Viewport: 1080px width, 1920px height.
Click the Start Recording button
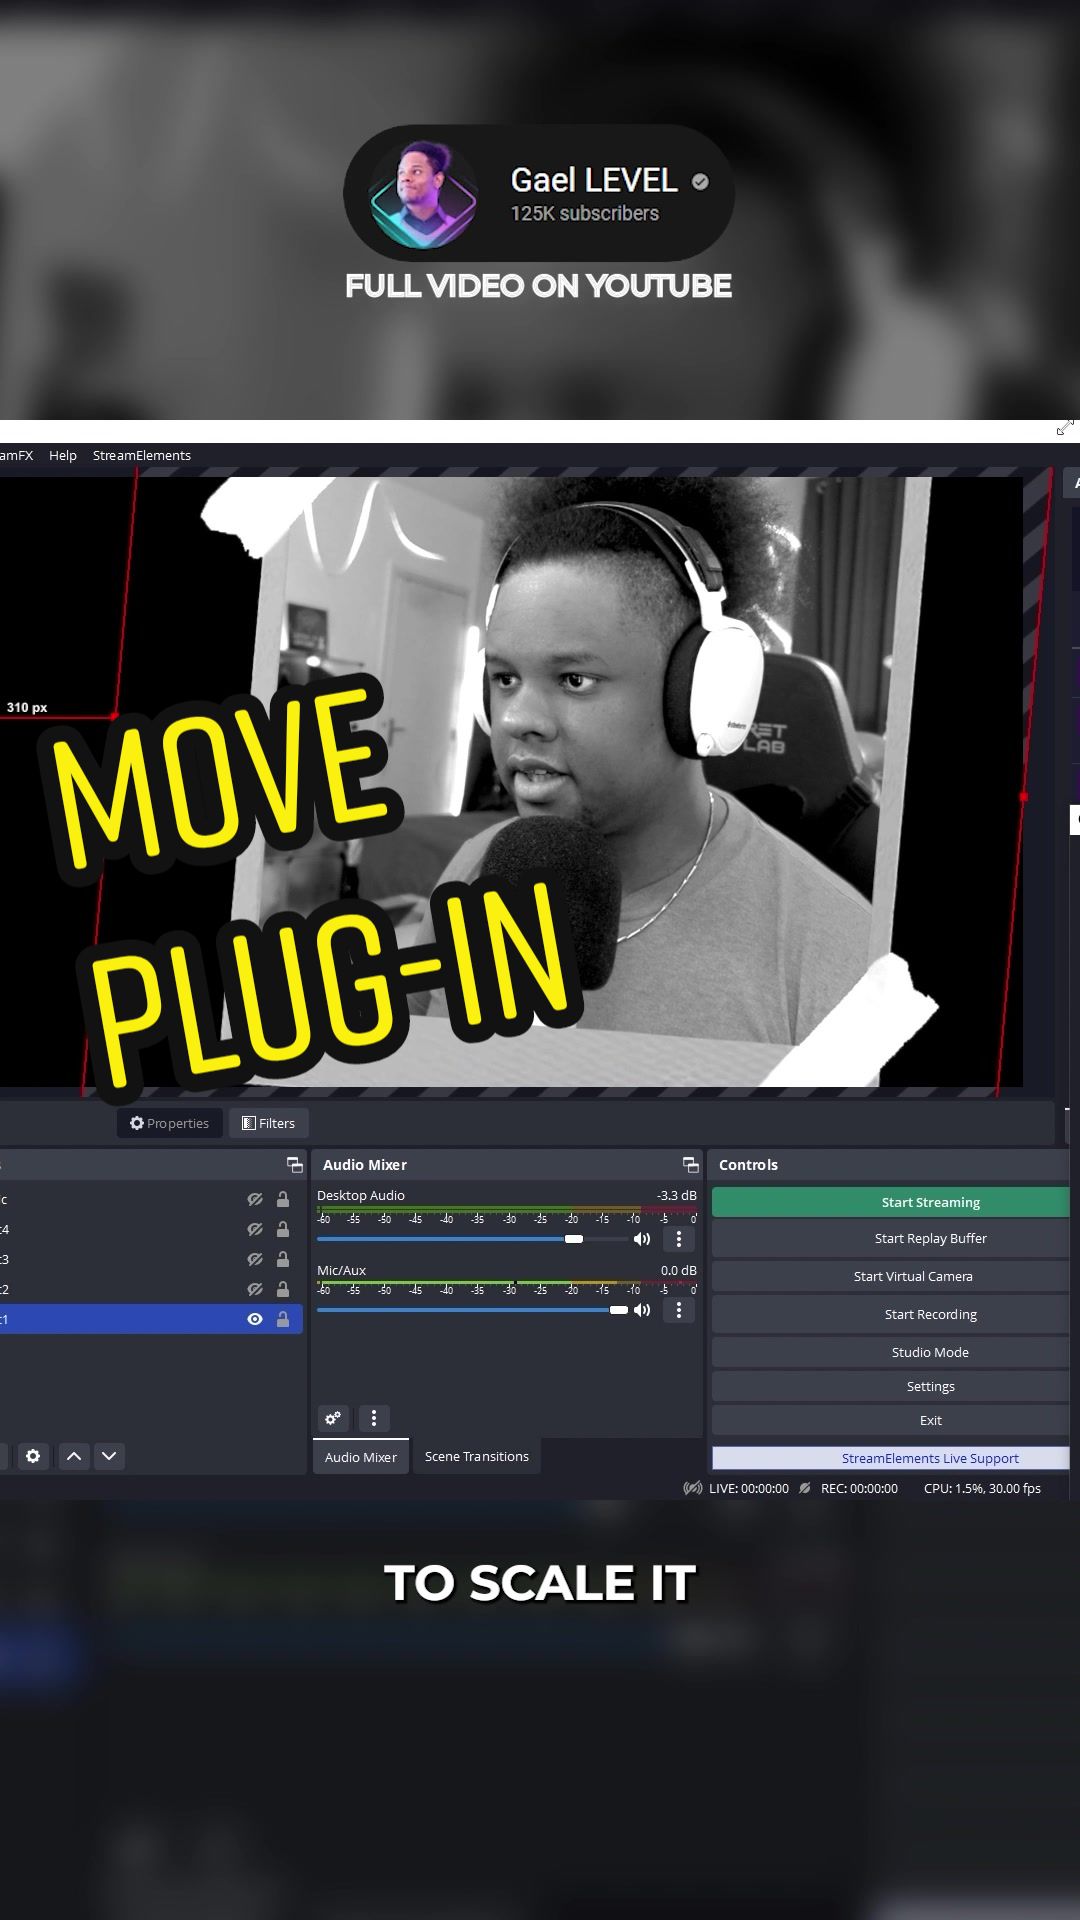pos(891,1314)
